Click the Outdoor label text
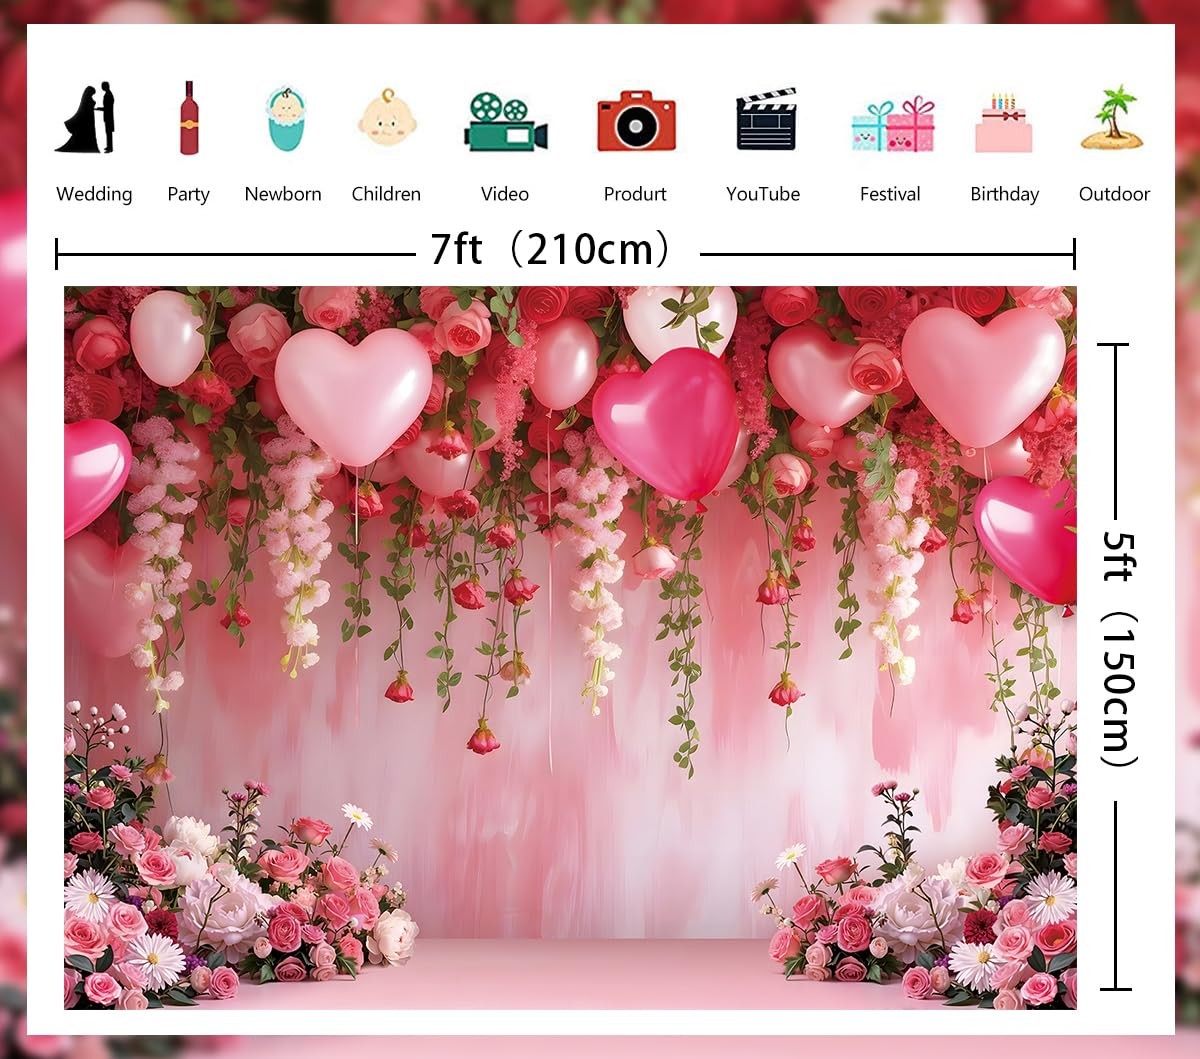The width and height of the screenshot is (1200, 1059). click(1114, 194)
